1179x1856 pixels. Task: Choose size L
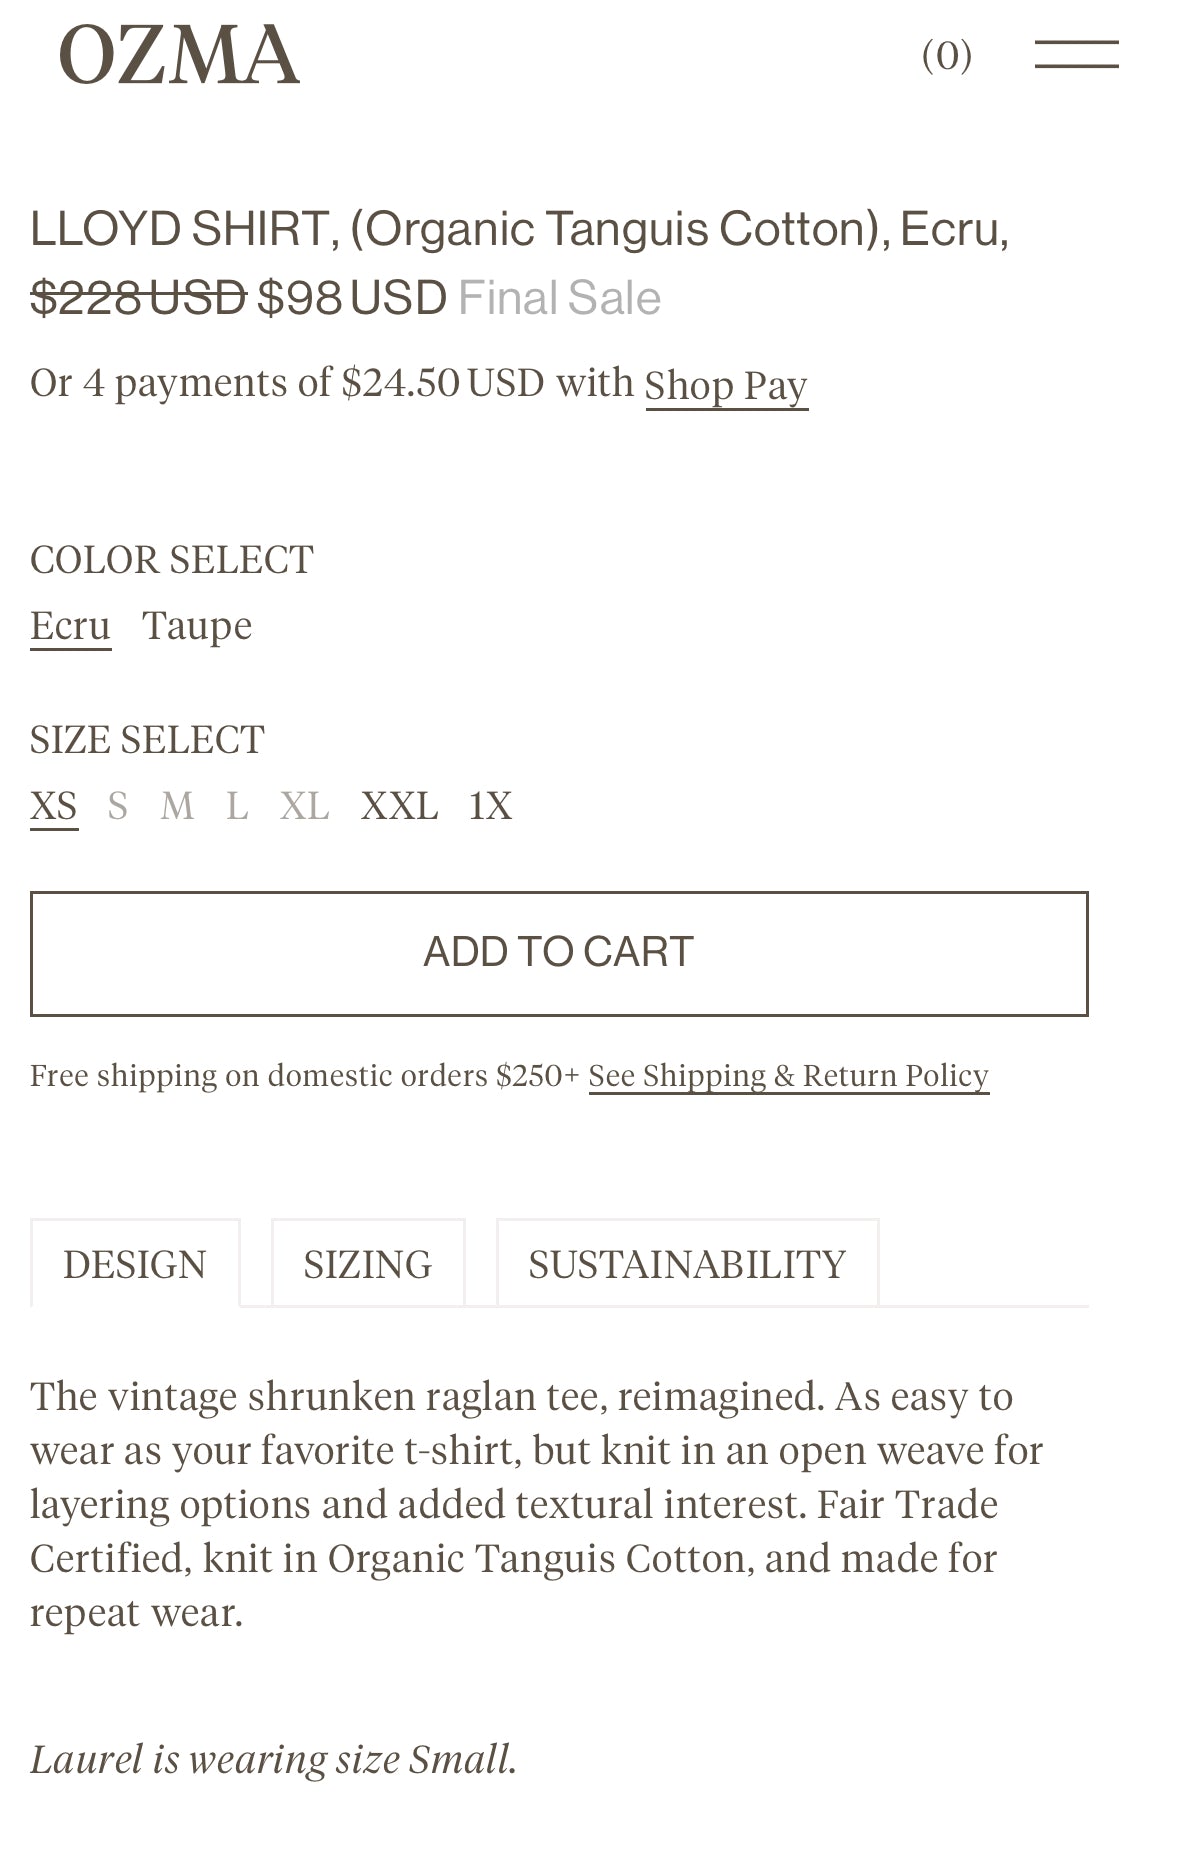pyautogui.click(x=237, y=806)
